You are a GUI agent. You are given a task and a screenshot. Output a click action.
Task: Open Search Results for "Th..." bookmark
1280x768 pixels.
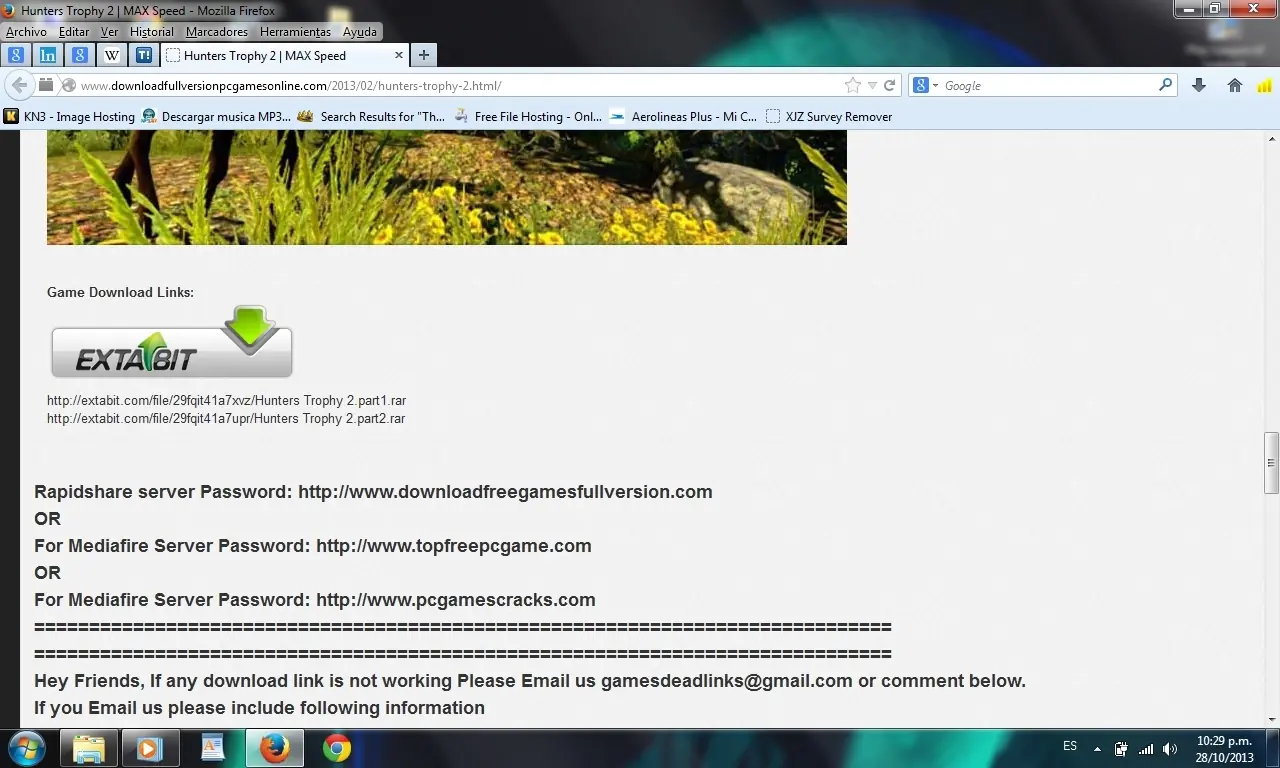[x=372, y=117]
